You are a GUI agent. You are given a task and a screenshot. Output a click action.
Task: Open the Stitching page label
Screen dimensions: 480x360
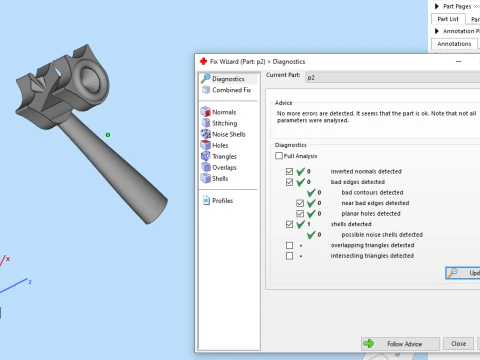pyautogui.click(x=225, y=123)
